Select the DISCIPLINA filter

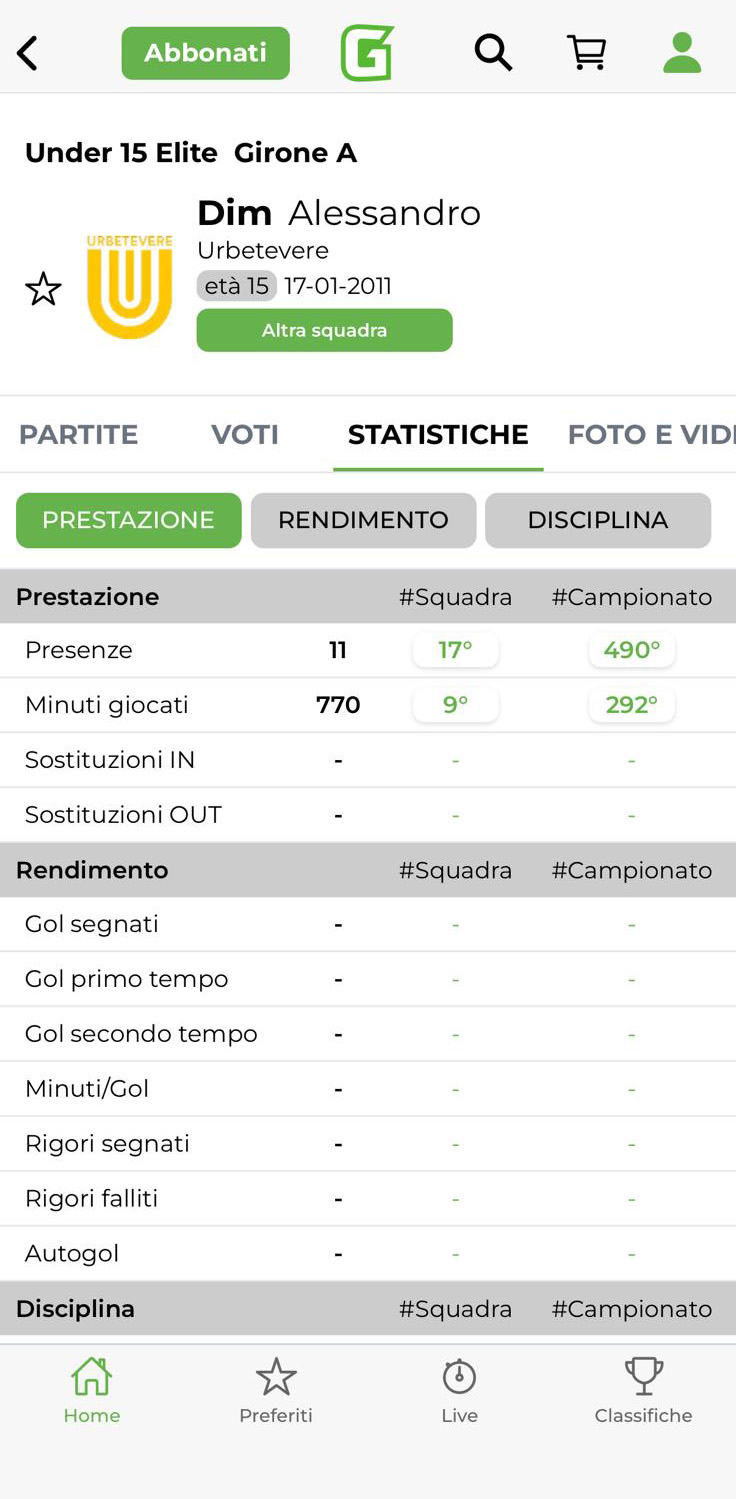click(598, 520)
